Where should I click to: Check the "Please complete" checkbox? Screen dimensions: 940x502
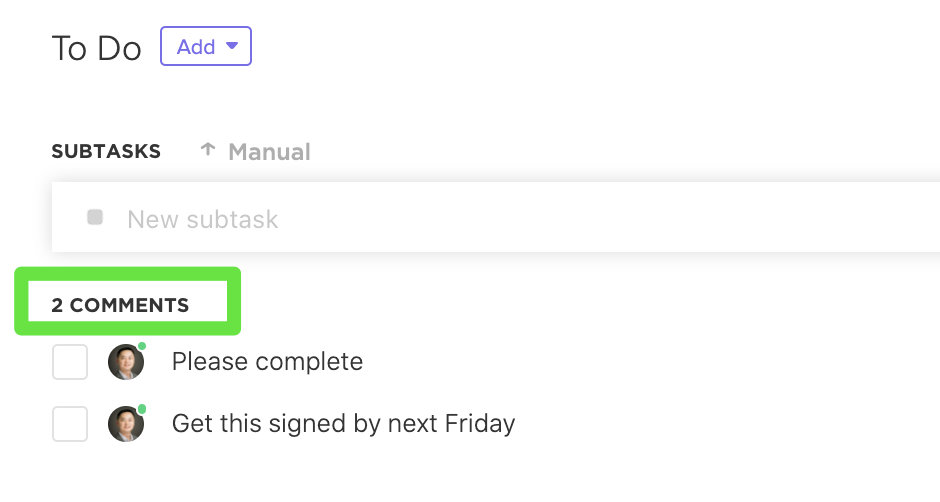pos(70,361)
